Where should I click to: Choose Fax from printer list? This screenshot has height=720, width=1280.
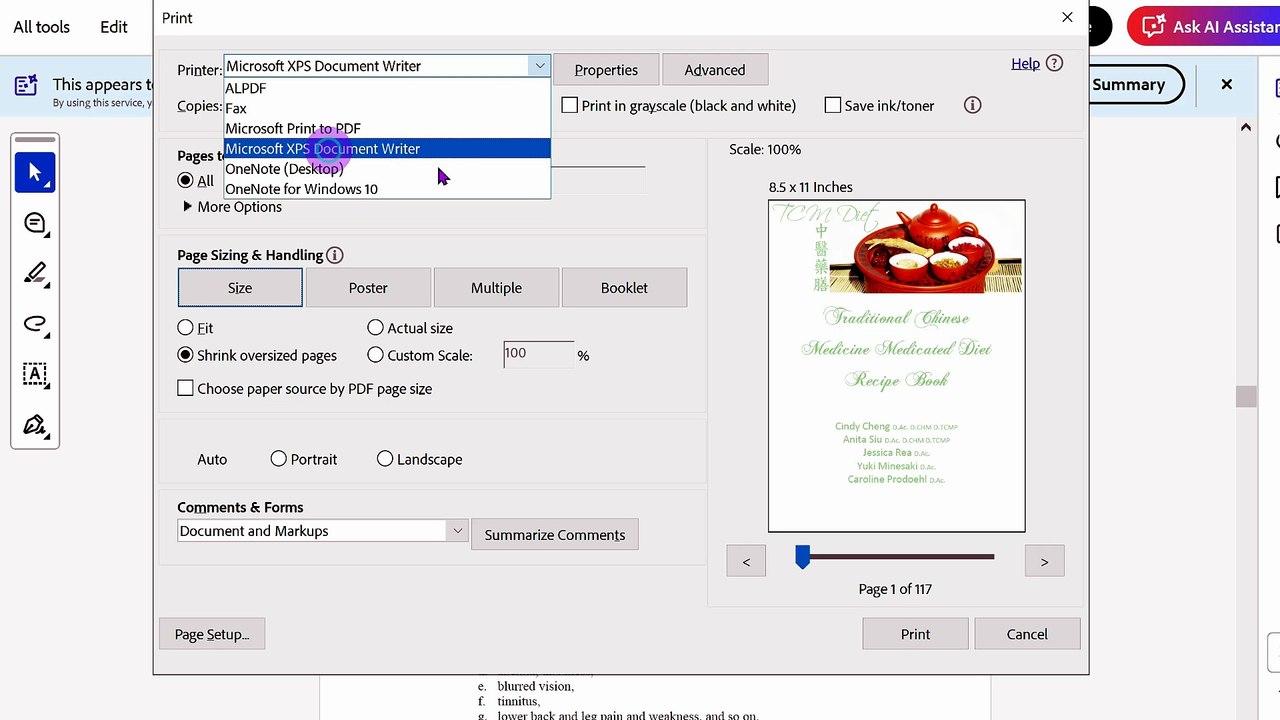(x=387, y=108)
